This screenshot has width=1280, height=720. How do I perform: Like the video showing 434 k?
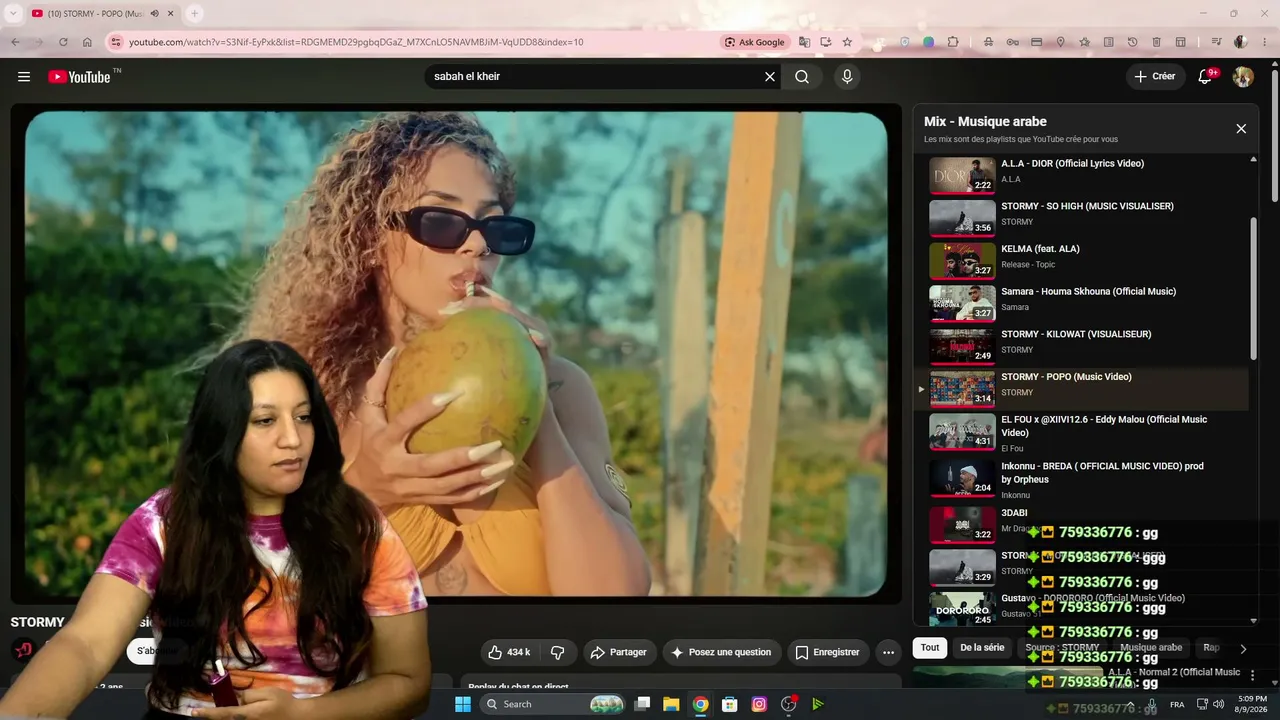click(x=510, y=652)
